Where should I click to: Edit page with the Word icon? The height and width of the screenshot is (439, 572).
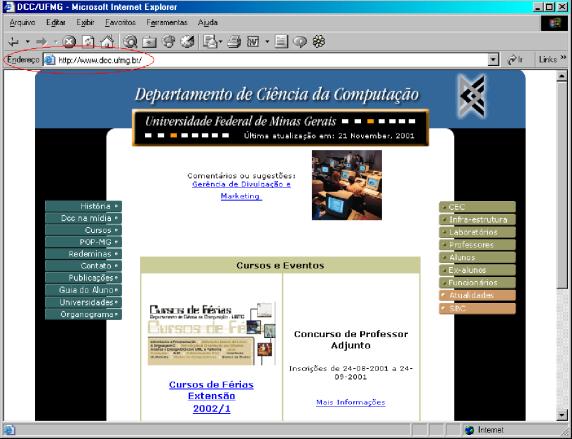pos(253,42)
